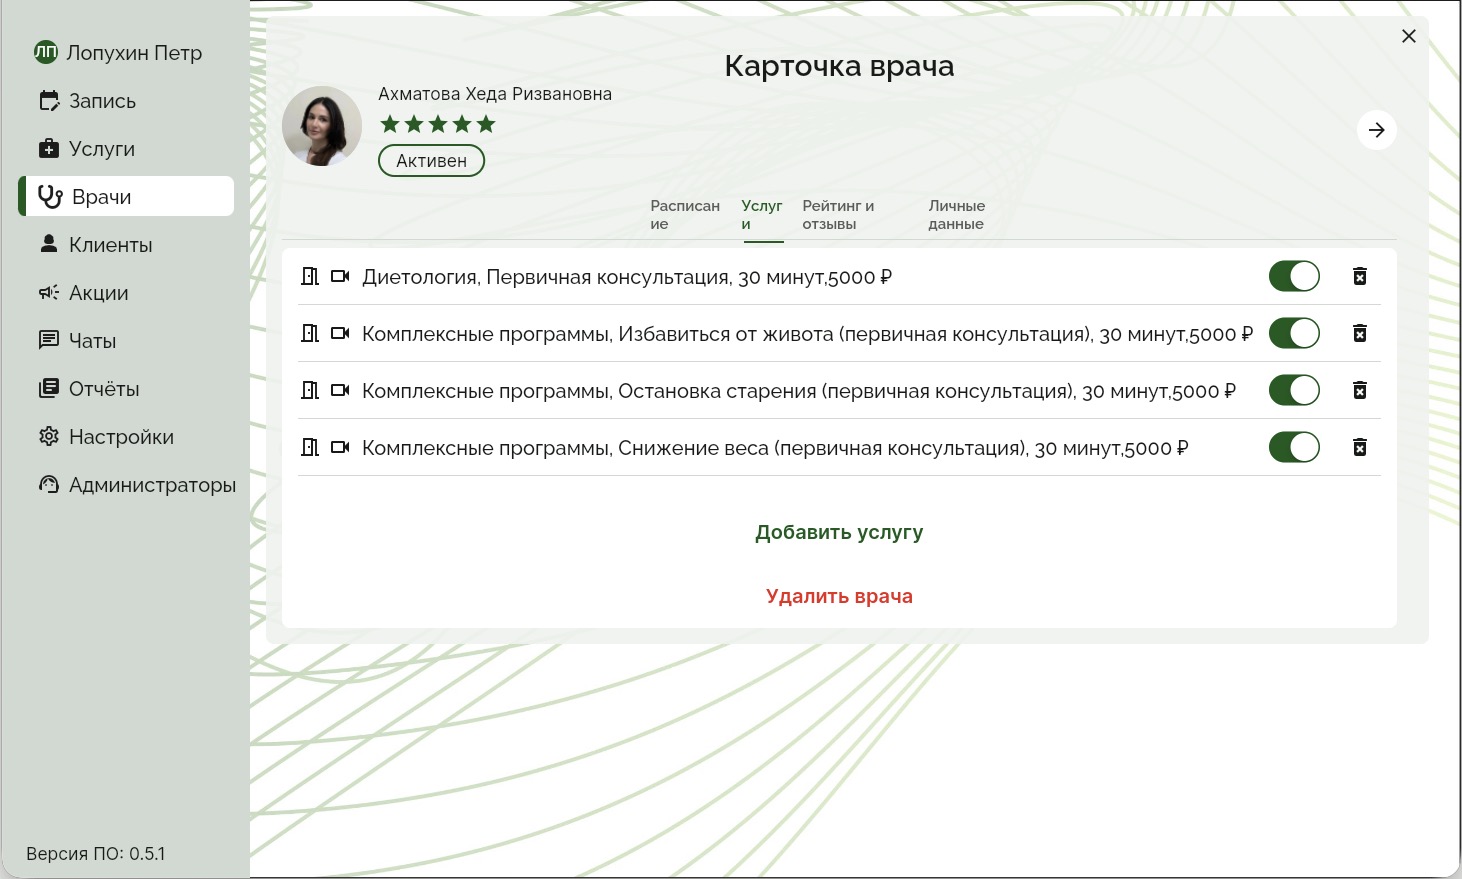The width and height of the screenshot is (1462, 879).
Task: Click the video consultation icon for Диетология
Action: coord(340,276)
